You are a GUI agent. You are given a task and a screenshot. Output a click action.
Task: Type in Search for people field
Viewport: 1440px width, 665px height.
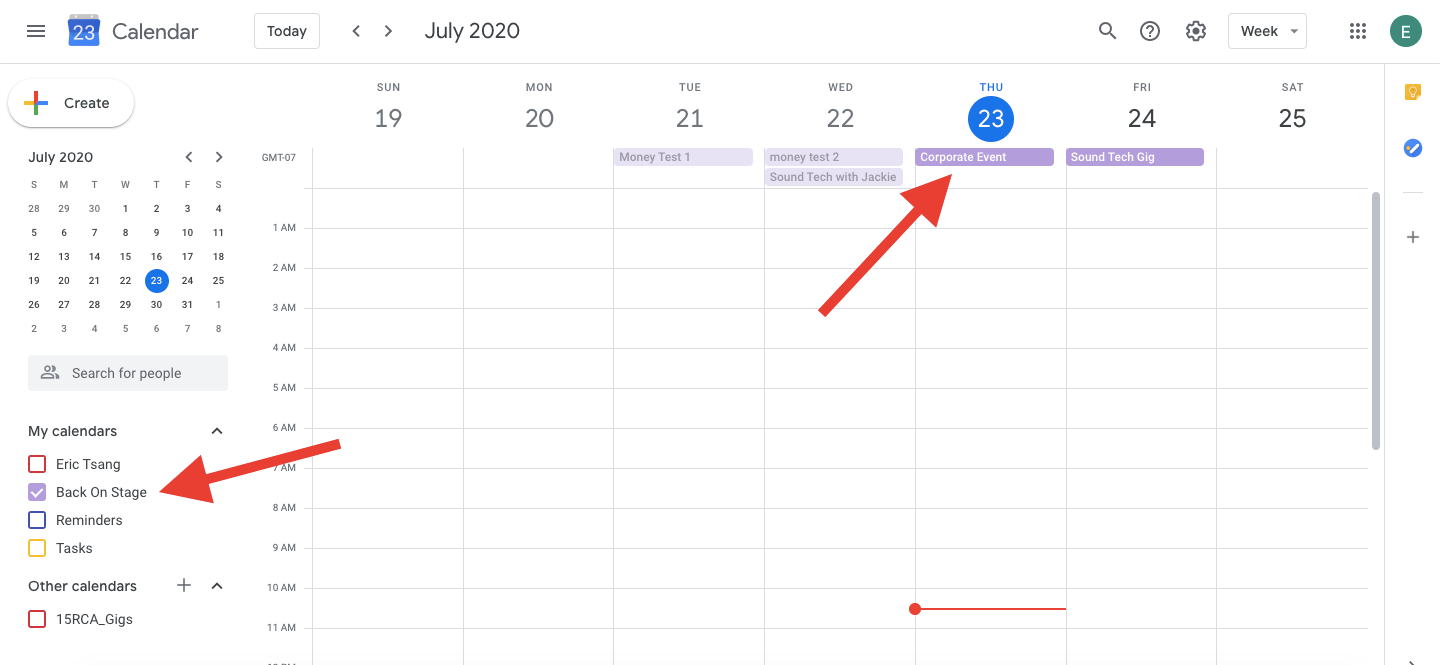pyautogui.click(x=128, y=373)
